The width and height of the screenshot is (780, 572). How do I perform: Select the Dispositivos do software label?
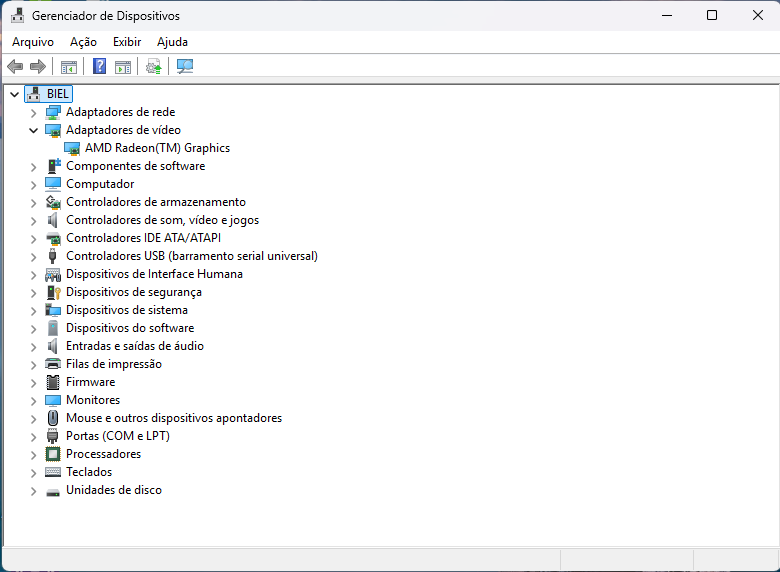[130, 328]
